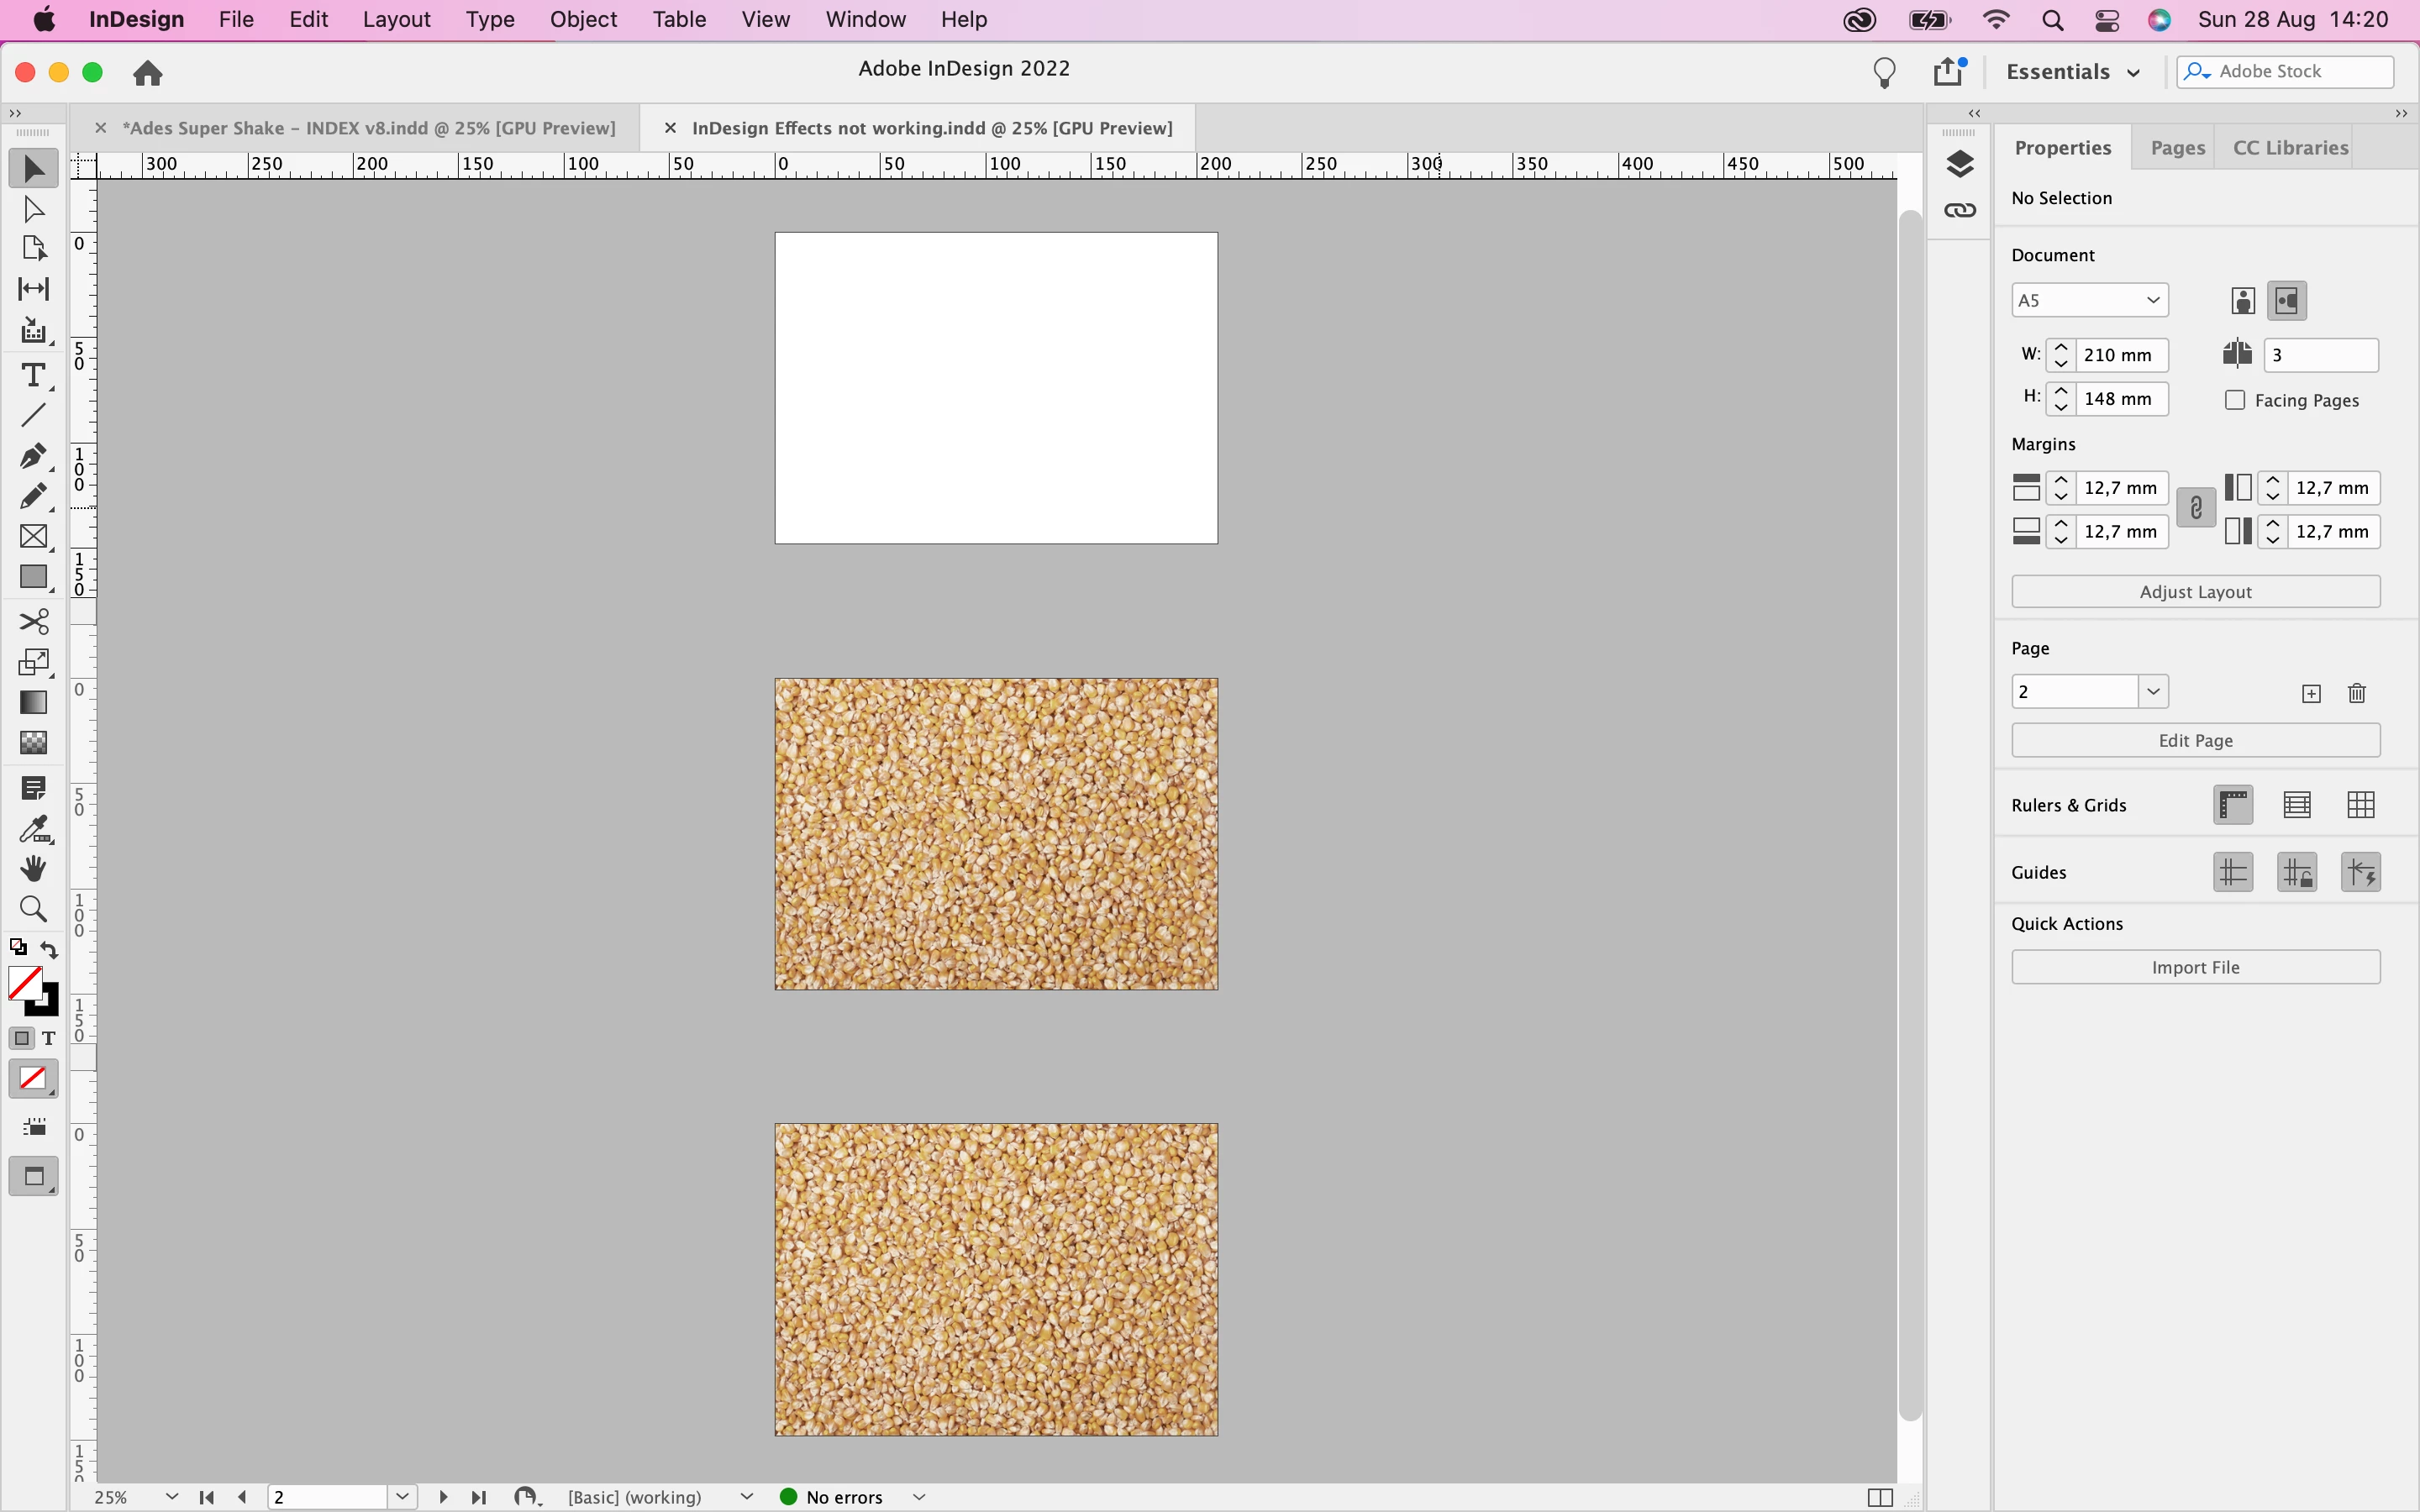Viewport: 2420px width, 1512px height.
Task: Pick the Eyedropper tool
Action: tap(33, 829)
